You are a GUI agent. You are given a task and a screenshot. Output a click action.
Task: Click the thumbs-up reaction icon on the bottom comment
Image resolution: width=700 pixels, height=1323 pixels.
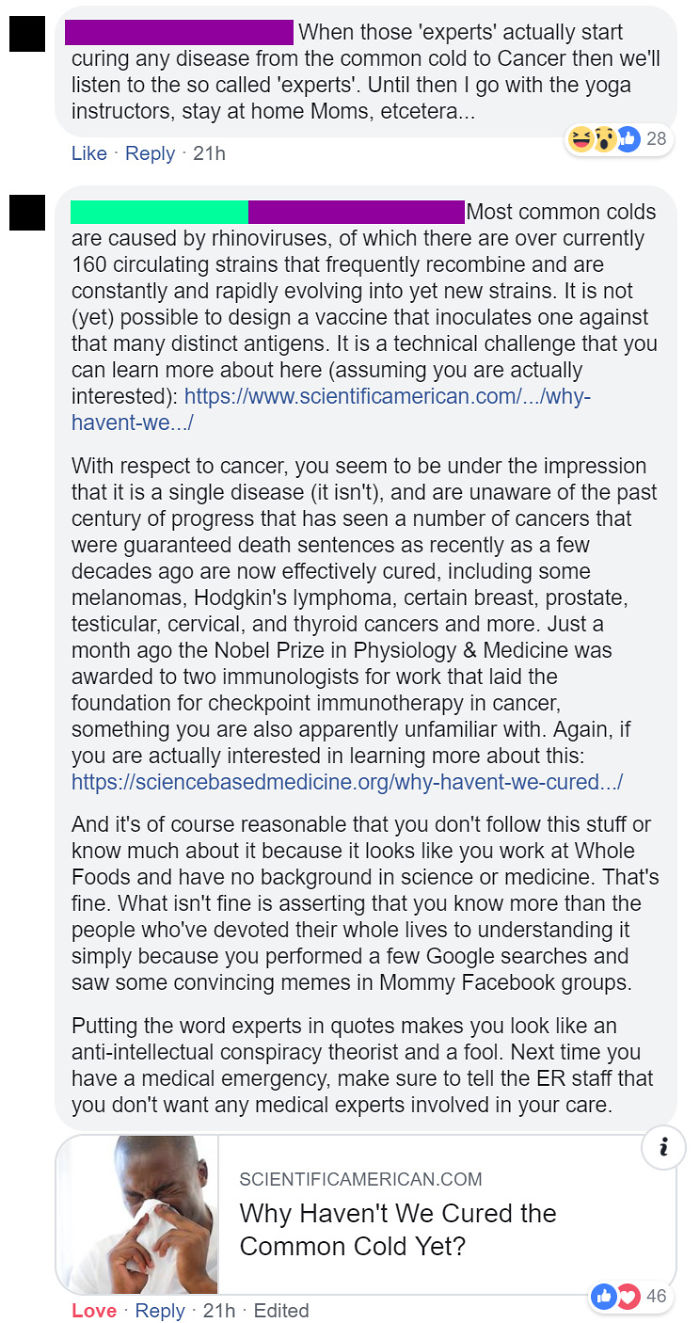pyautogui.click(x=606, y=1296)
